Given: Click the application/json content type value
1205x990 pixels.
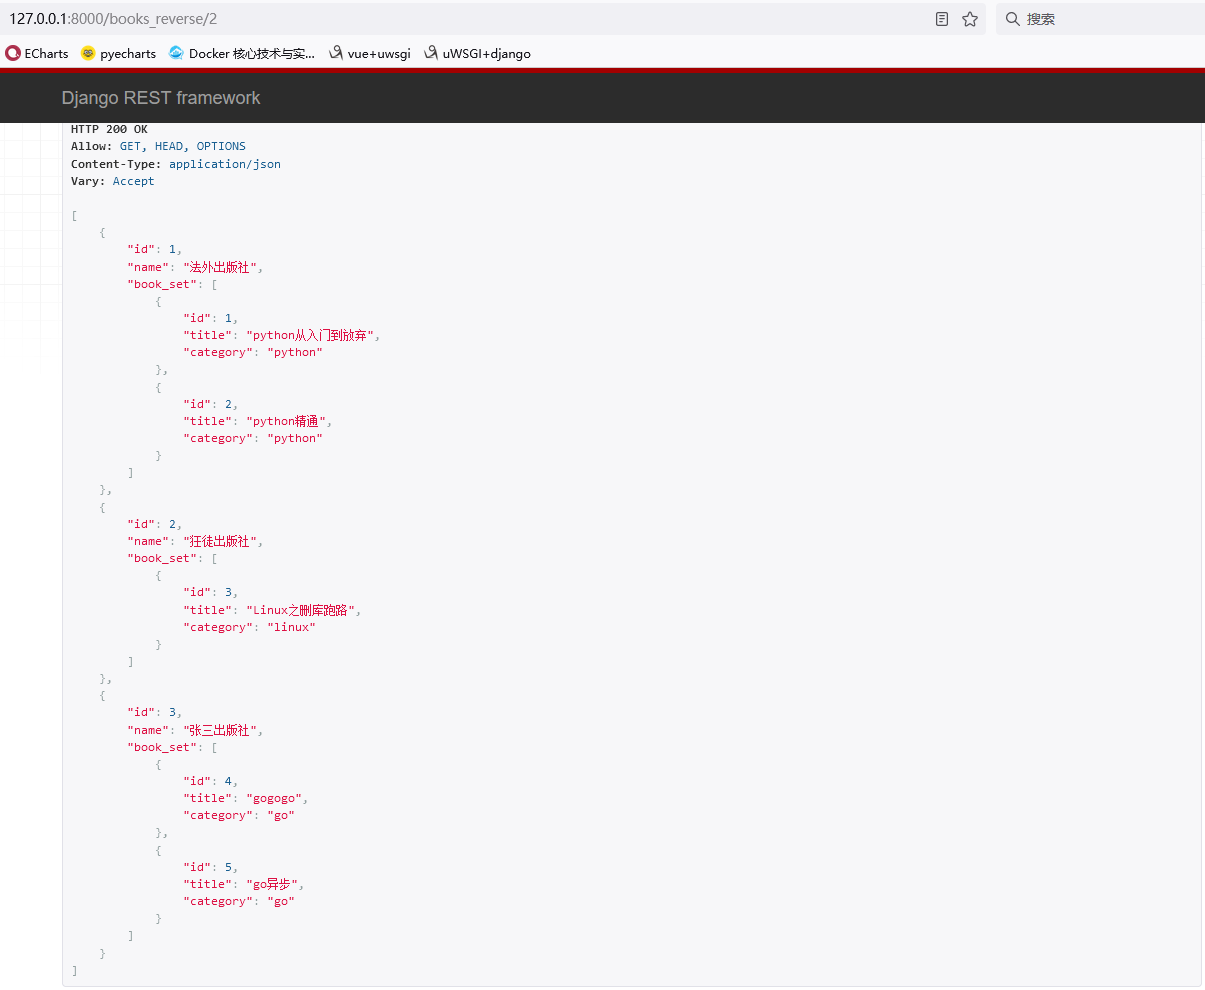Looking at the screenshot, I should point(225,164).
